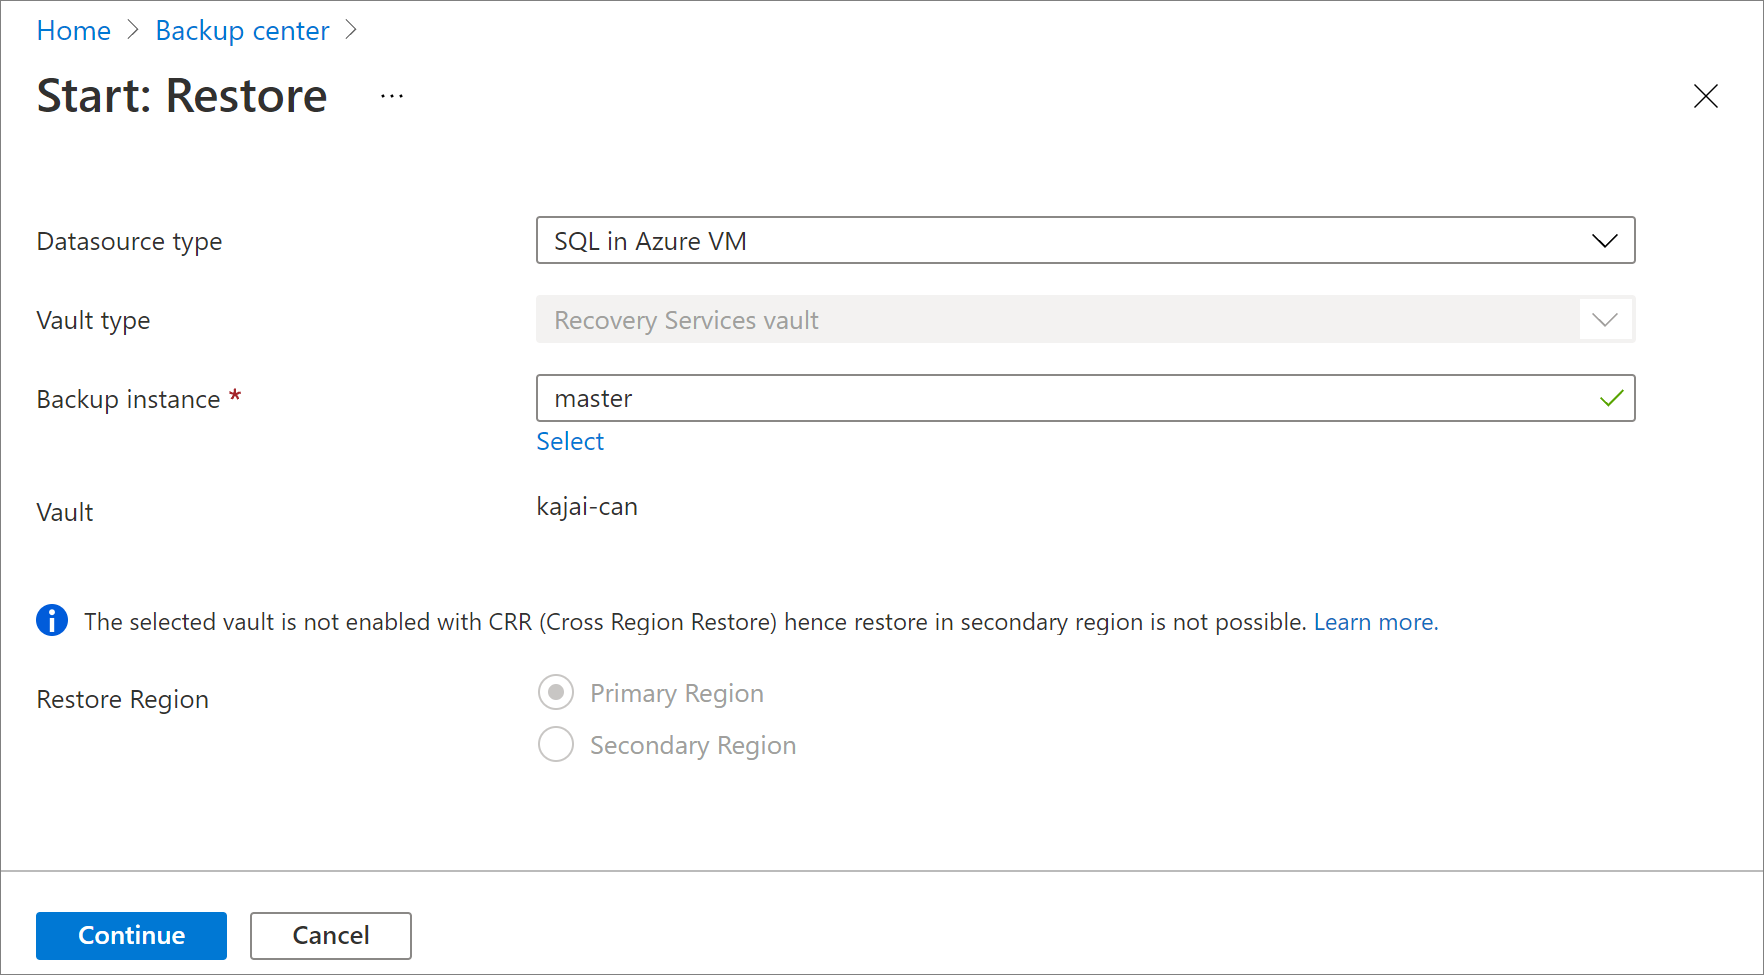The height and width of the screenshot is (975, 1764).
Task: Go to Home breadcrumb
Action: coord(74,31)
